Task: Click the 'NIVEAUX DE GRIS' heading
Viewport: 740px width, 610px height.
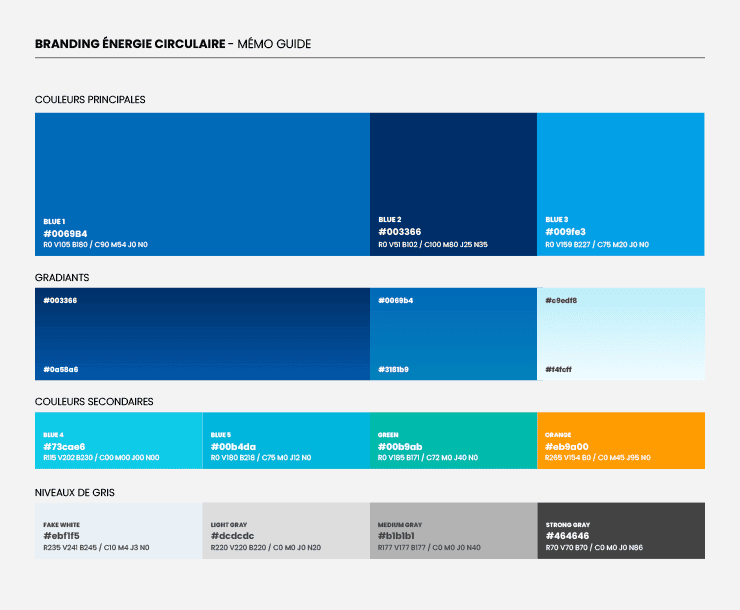Action: point(75,493)
